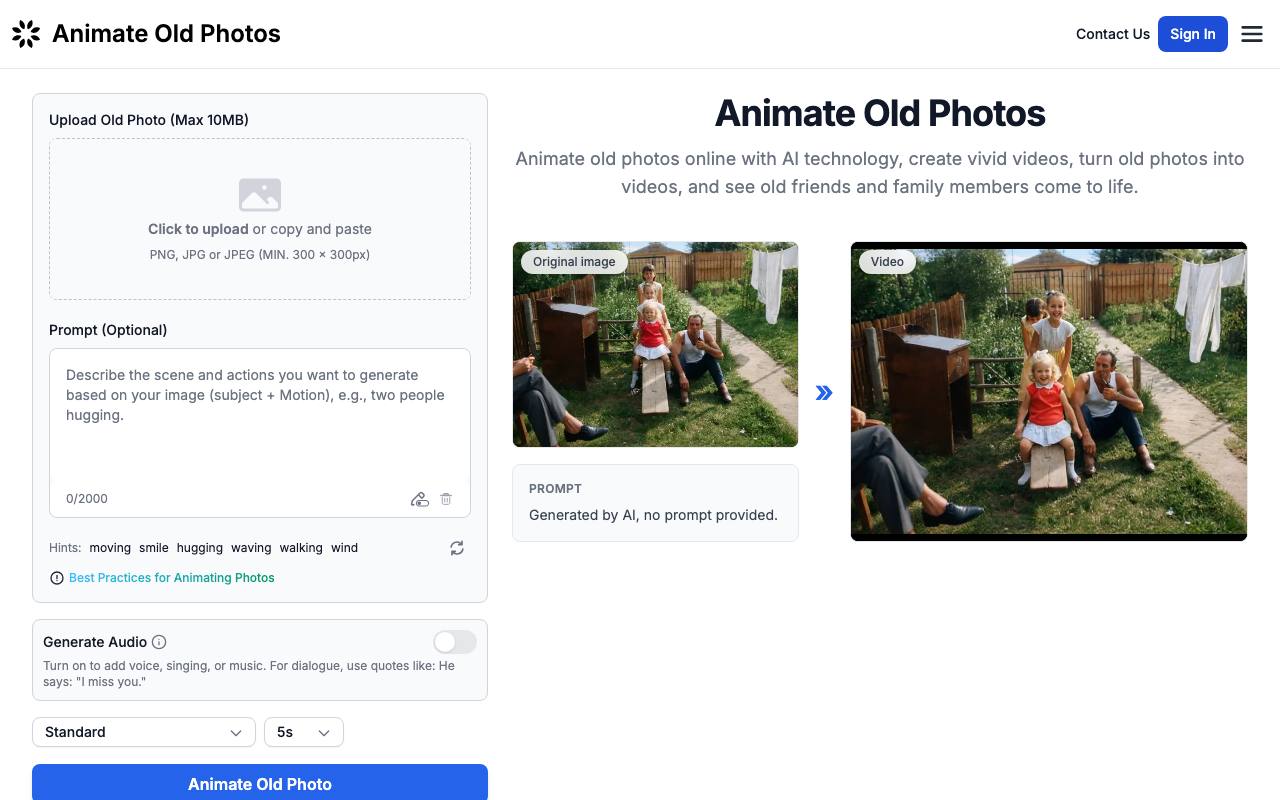The width and height of the screenshot is (1280, 800).
Task: Clear prompt with the trash icon
Action: (446, 499)
